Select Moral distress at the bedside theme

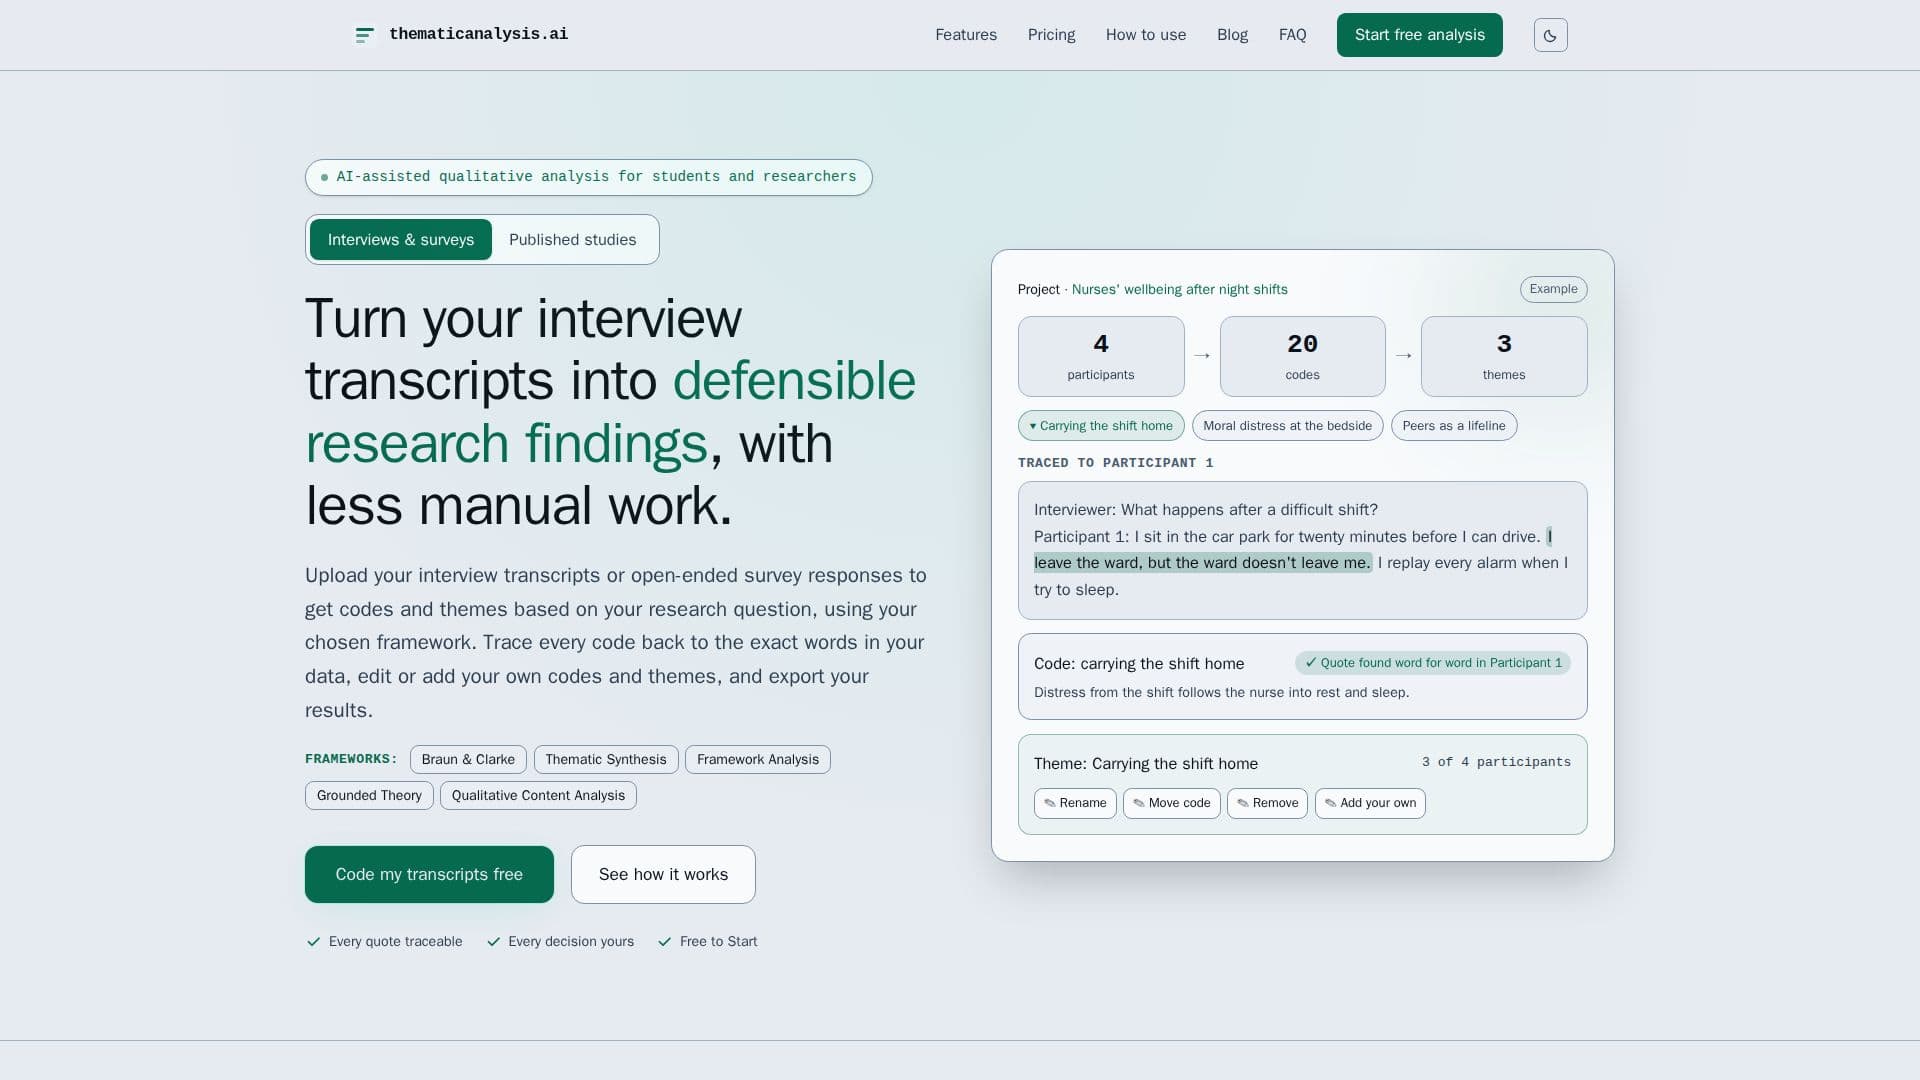pyautogui.click(x=1287, y=426)
